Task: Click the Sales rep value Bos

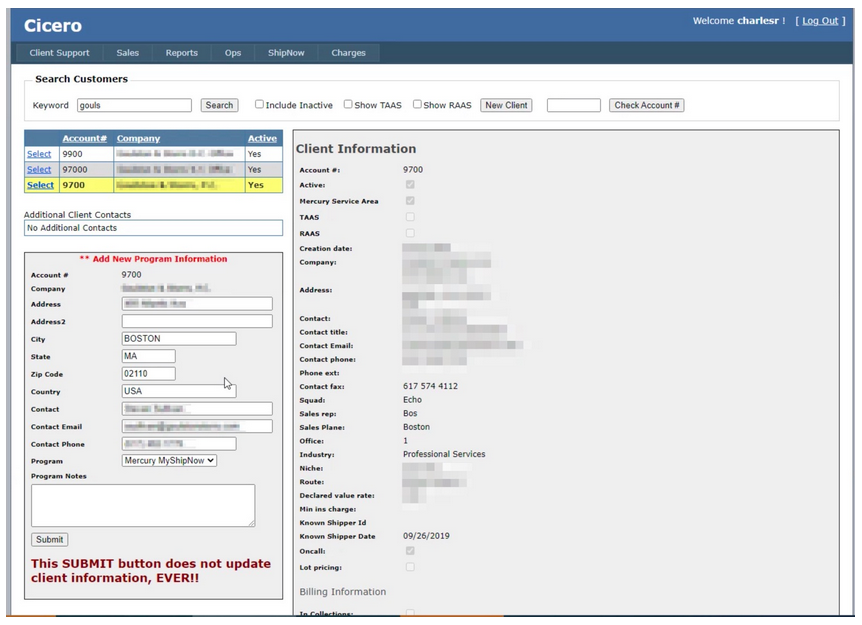Action: coord(410,413)
